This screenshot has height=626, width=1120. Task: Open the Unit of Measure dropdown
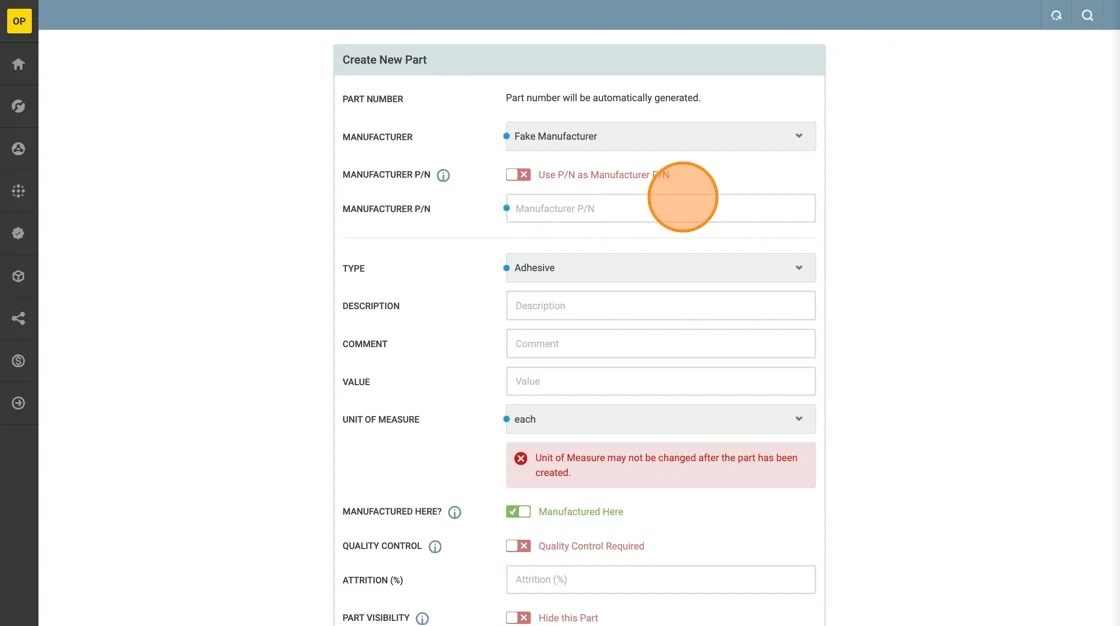click(660, 419)
